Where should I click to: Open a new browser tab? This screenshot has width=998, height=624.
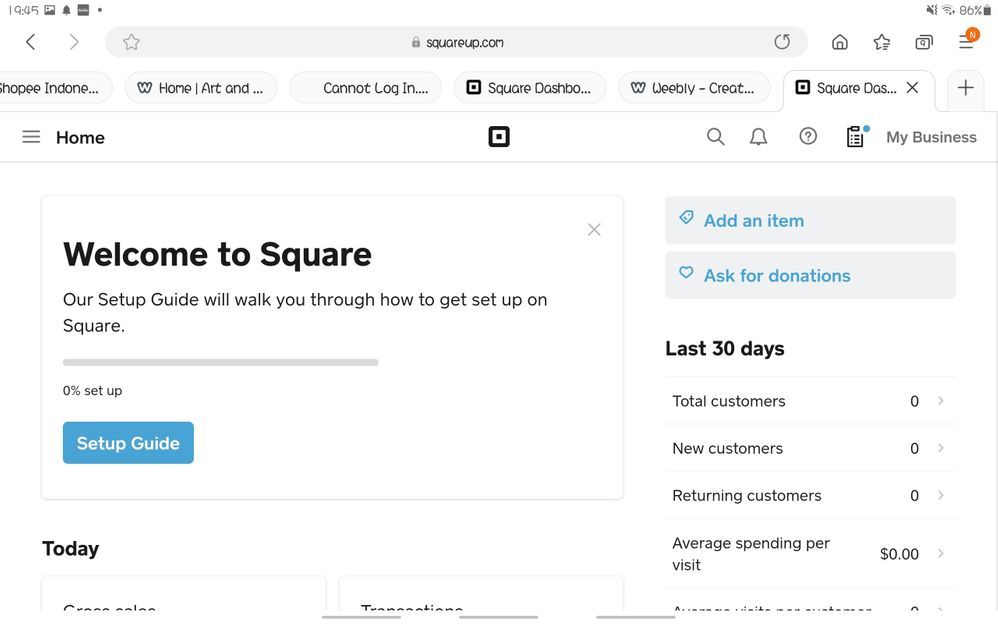[966, 88]
